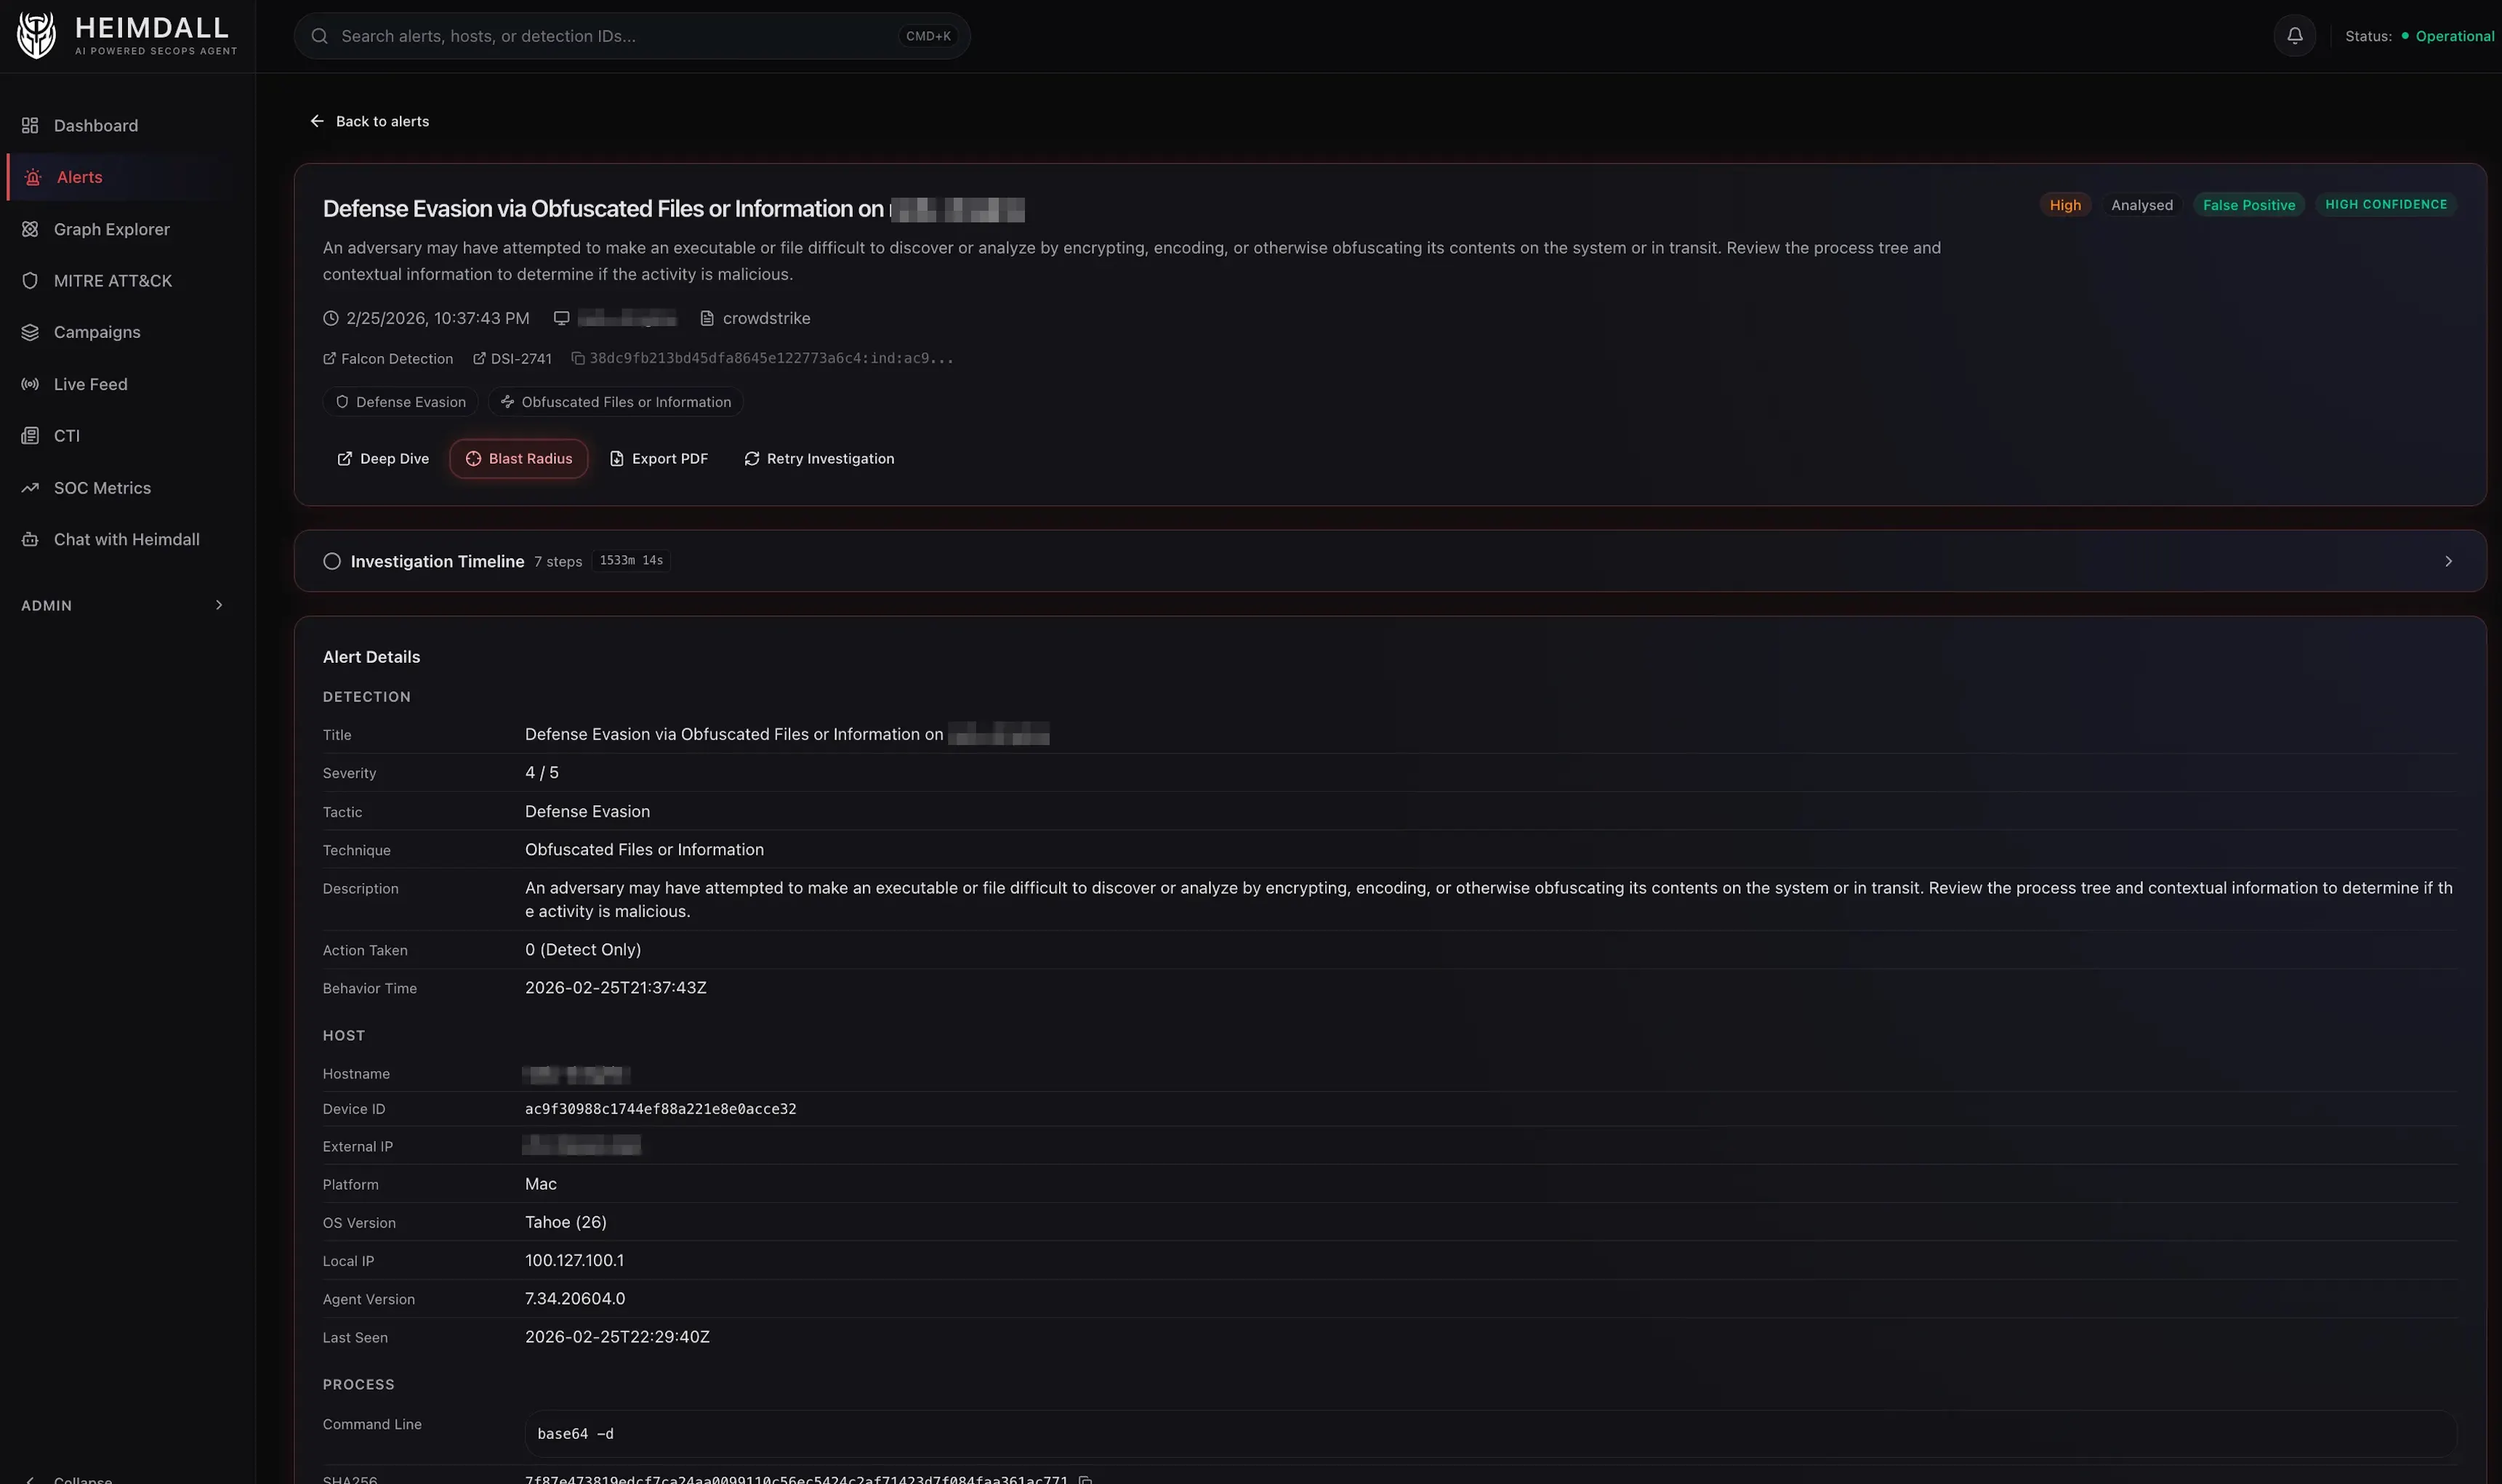The width and height of the screenshot is (2502, 1484).
Task: Trigger Retry Investigation
Action: tap(819, 458)
